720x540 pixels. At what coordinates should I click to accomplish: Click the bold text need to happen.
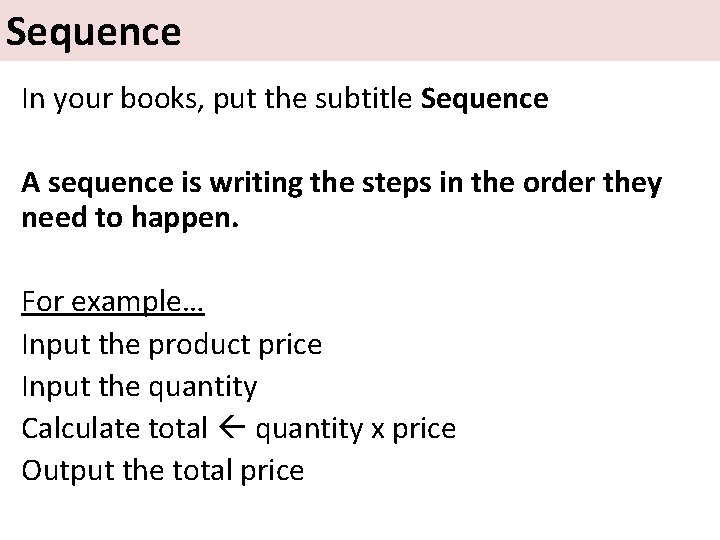(131, 218)
